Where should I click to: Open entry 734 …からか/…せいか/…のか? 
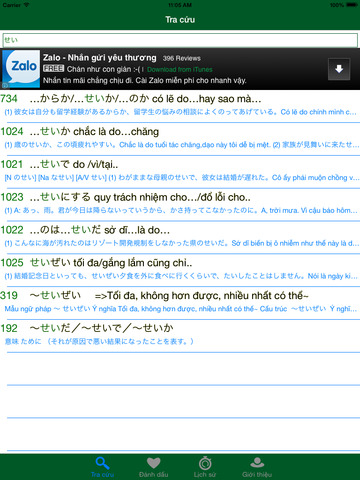(x=180, y=106)
